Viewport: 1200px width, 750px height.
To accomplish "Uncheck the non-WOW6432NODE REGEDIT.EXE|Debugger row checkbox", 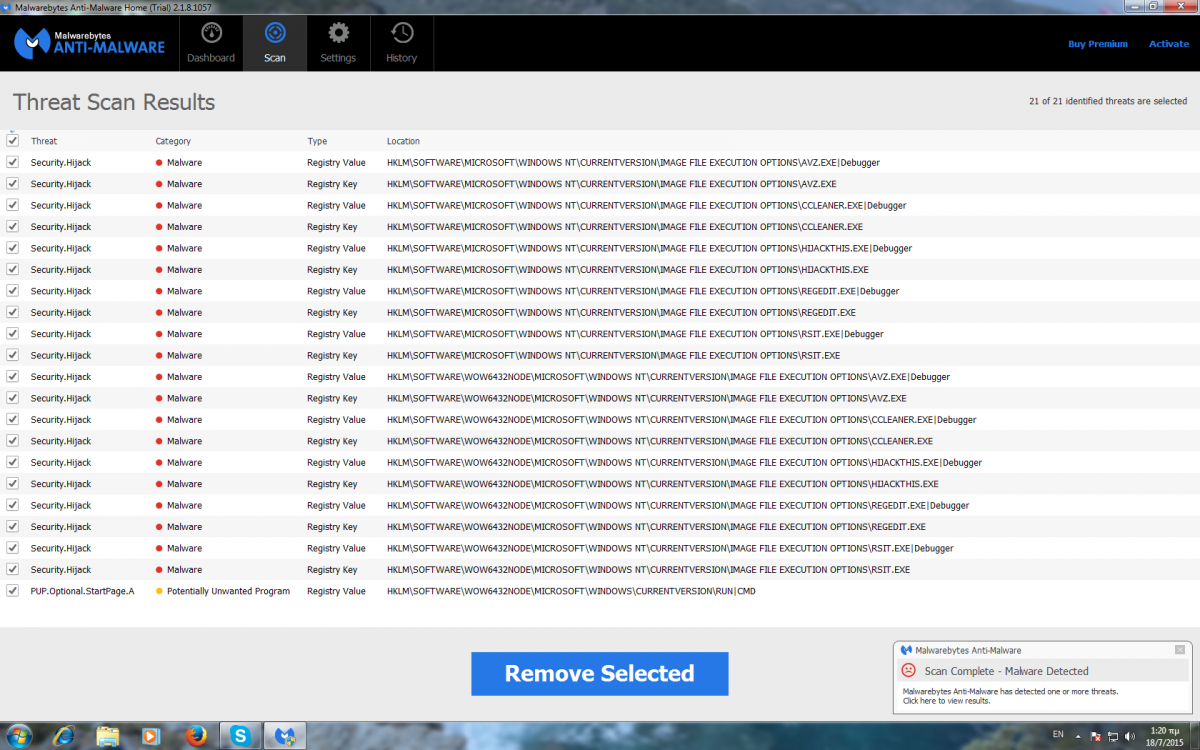I will click(x=13, y=291).
